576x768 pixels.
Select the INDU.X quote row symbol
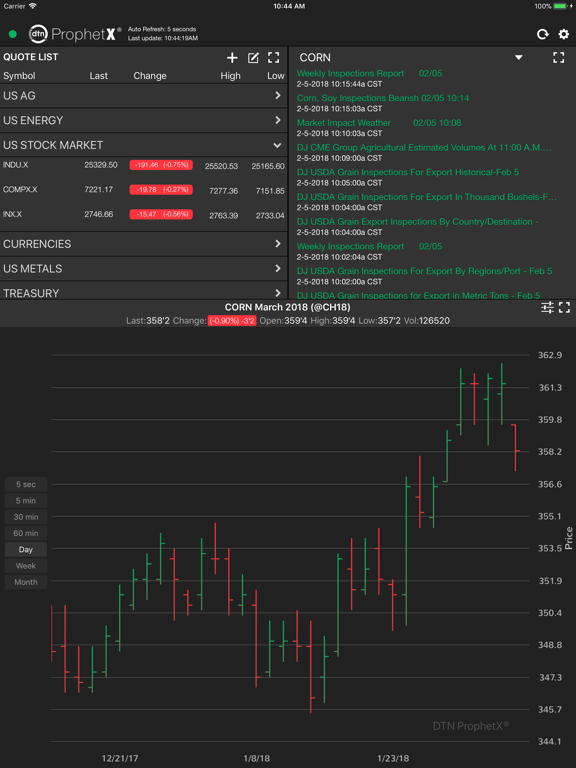(15, 165)
